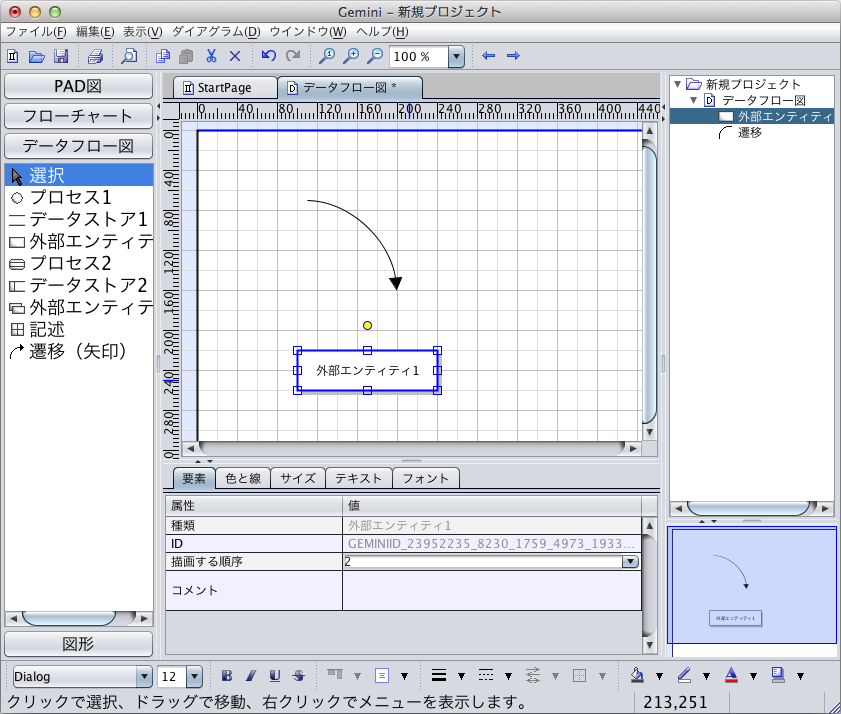Go back with the left blue arrow

[488, 55]
